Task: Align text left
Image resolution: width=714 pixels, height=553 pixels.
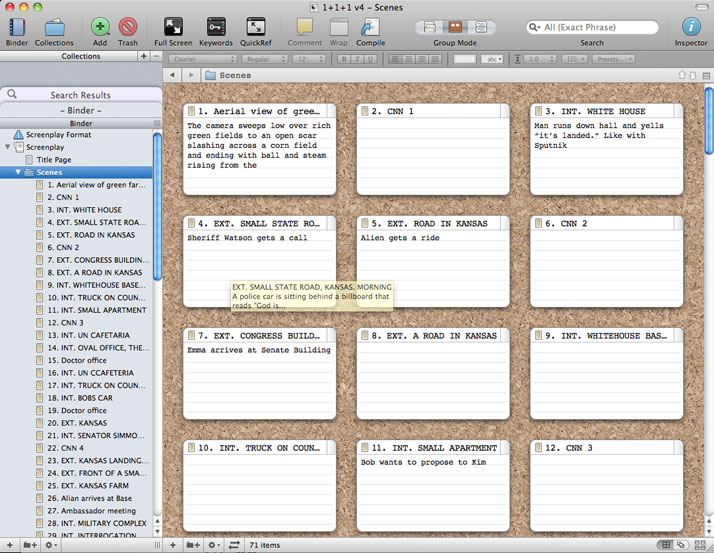Action: pyautogui.click(x=395, y=59)
